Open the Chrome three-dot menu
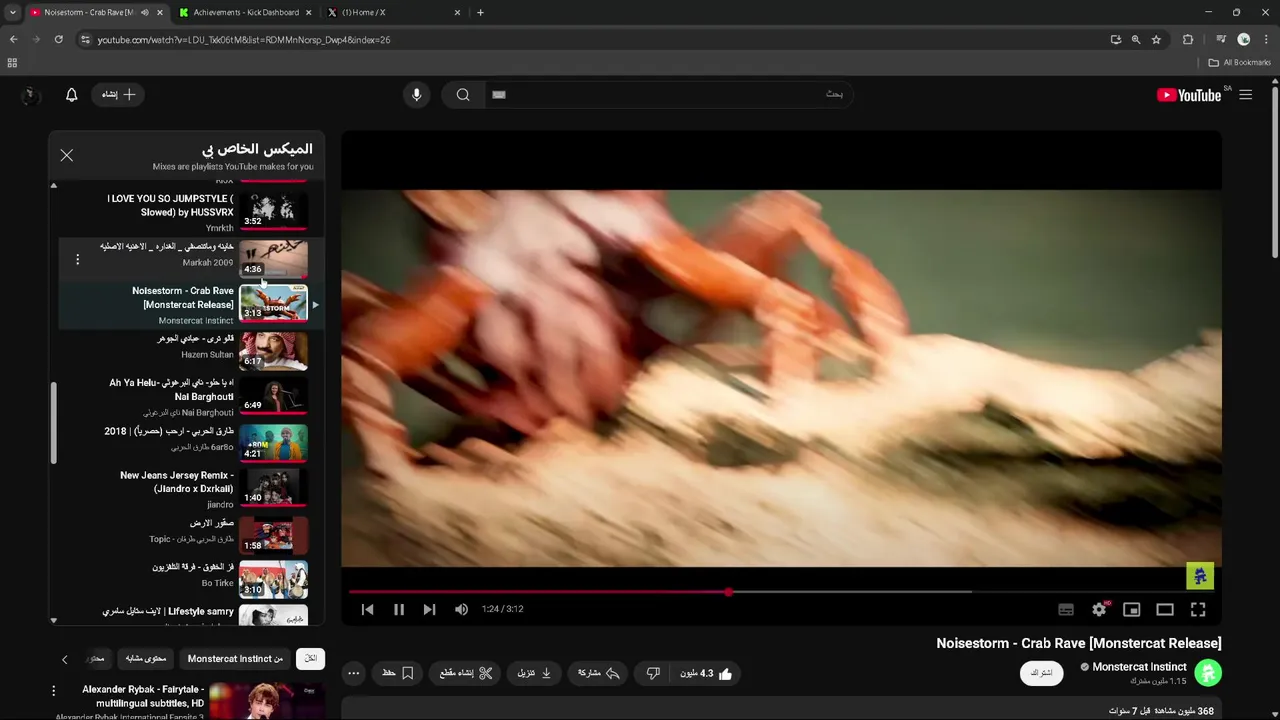This screenshot has width=1280, height=720. click(x=1266, y=40)
